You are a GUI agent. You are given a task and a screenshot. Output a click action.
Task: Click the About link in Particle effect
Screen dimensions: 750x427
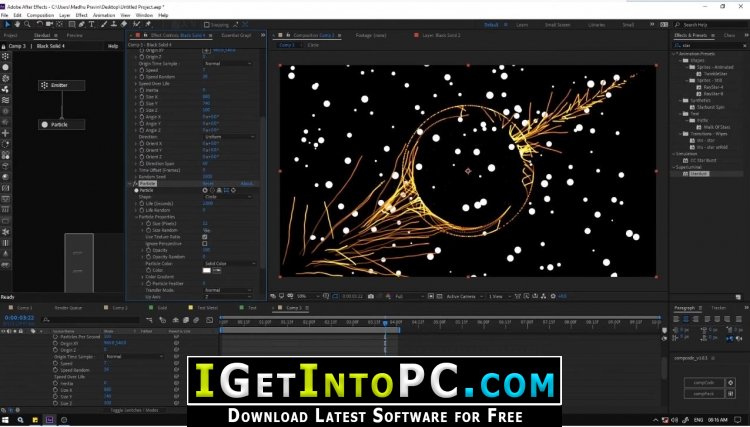pos(246,184)
